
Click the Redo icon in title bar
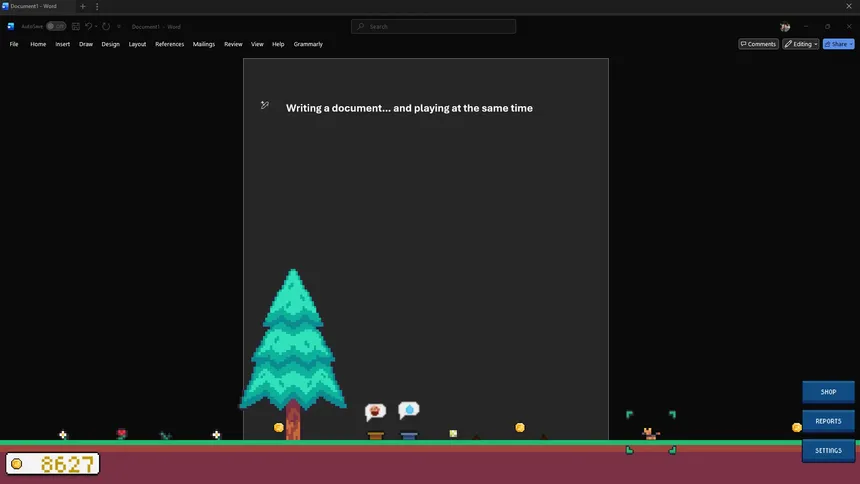click(x=106, y=26)
